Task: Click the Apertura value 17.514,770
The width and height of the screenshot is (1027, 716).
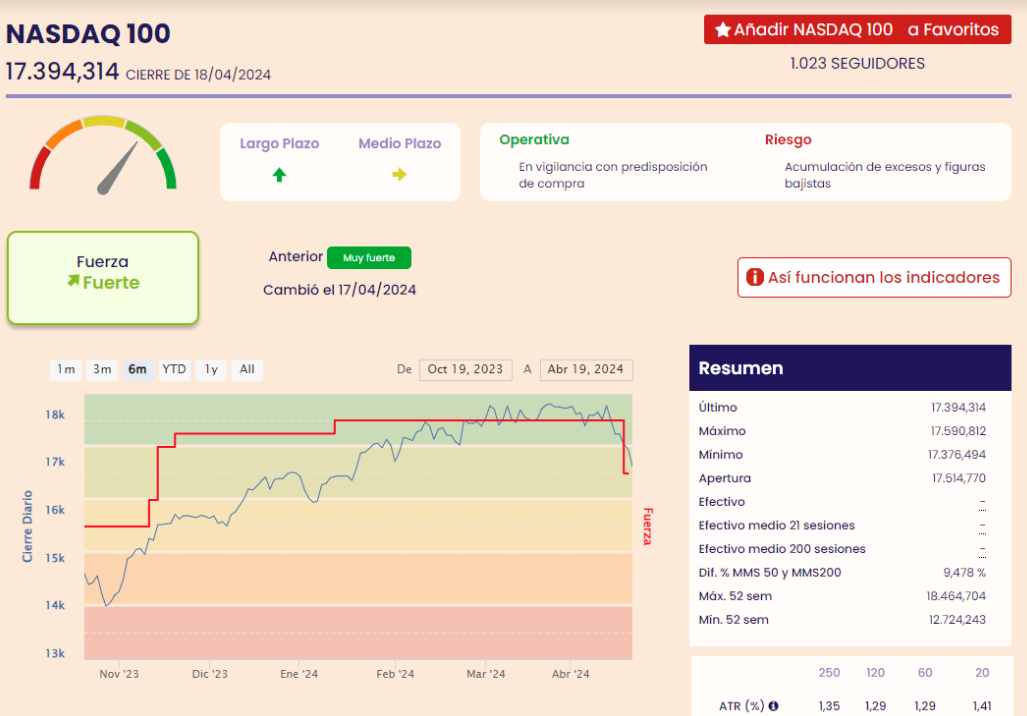Action: coord(959,478)
